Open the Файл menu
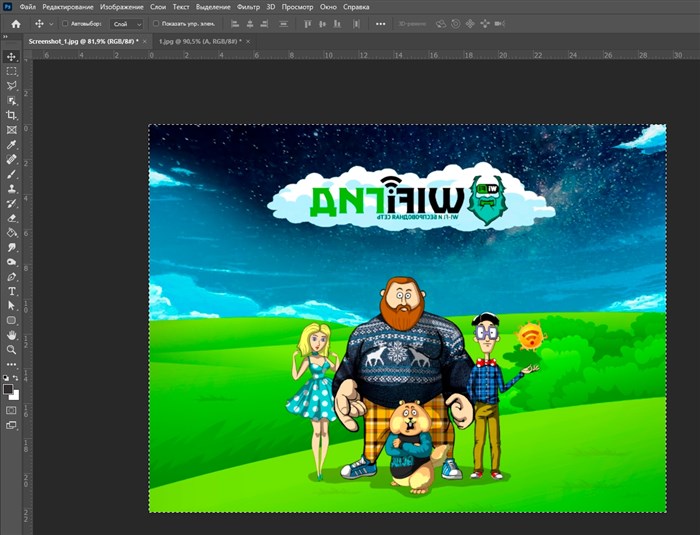The height and width of the screenshot is (535, 700). pyautogui.click(x=28, y=7)
